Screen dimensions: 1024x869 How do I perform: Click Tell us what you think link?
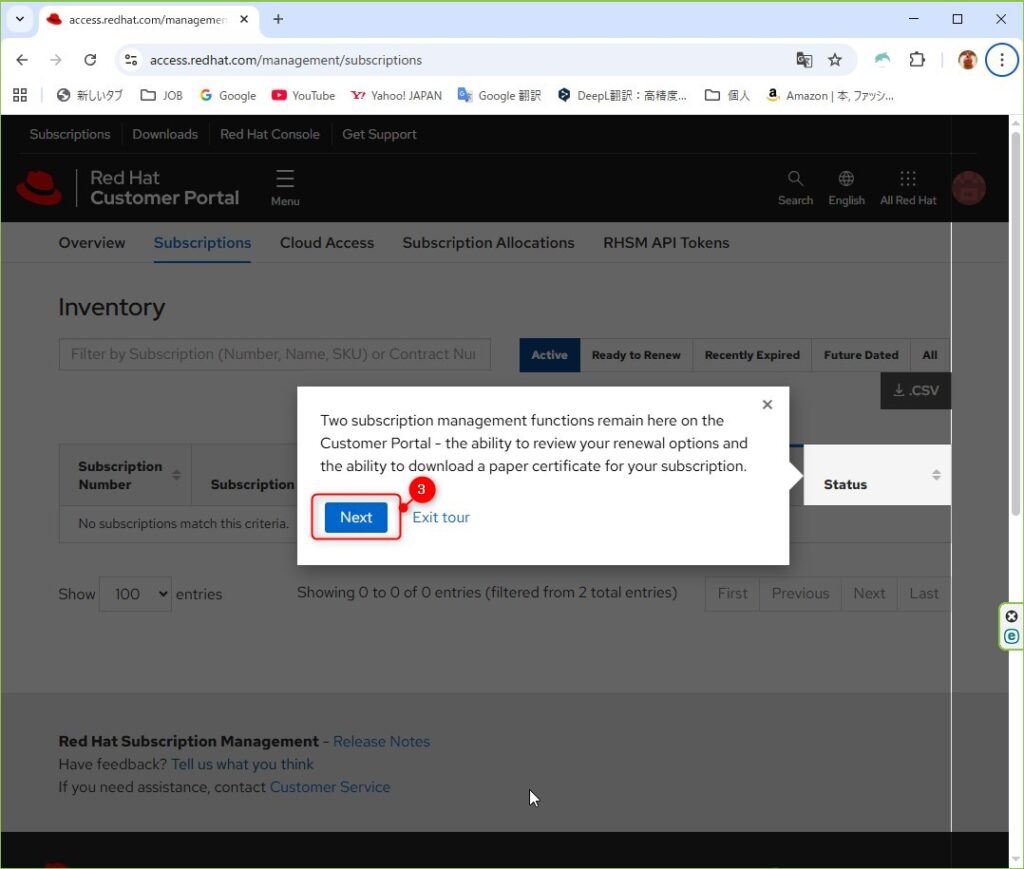tap(242, 764)
